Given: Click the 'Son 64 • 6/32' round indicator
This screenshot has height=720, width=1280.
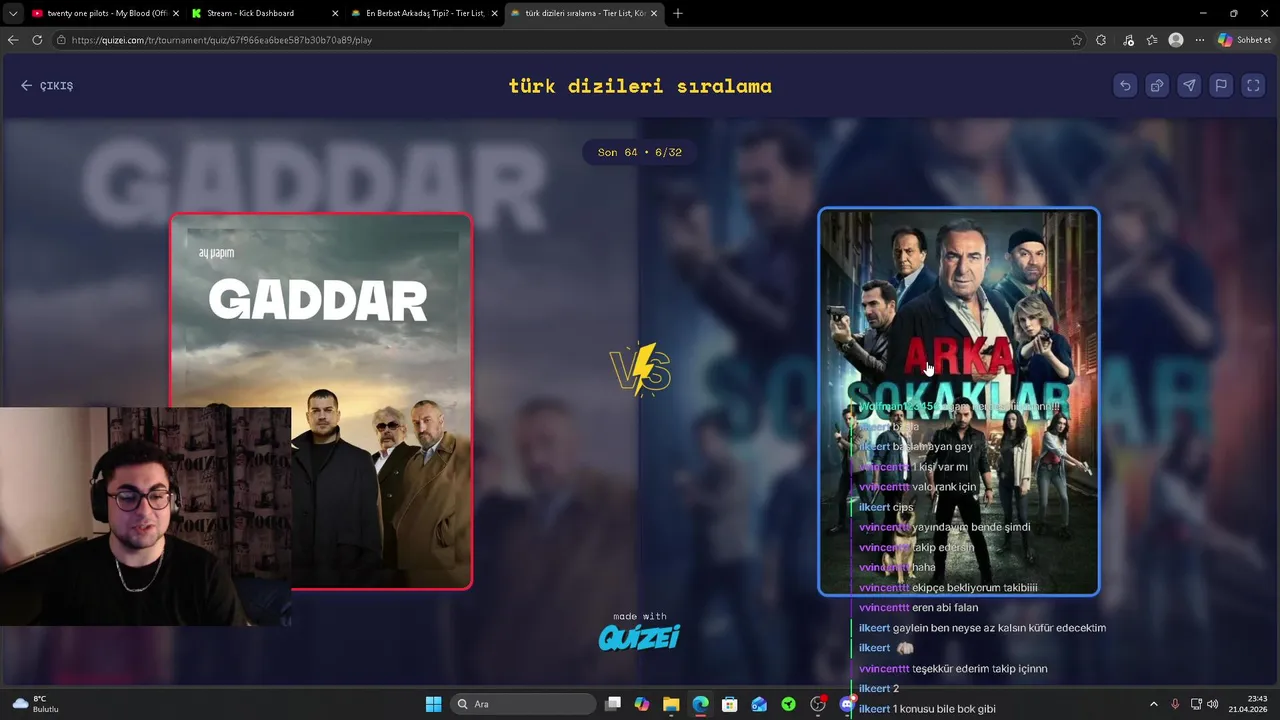Looking at the screenshot, I should point(640,152).
